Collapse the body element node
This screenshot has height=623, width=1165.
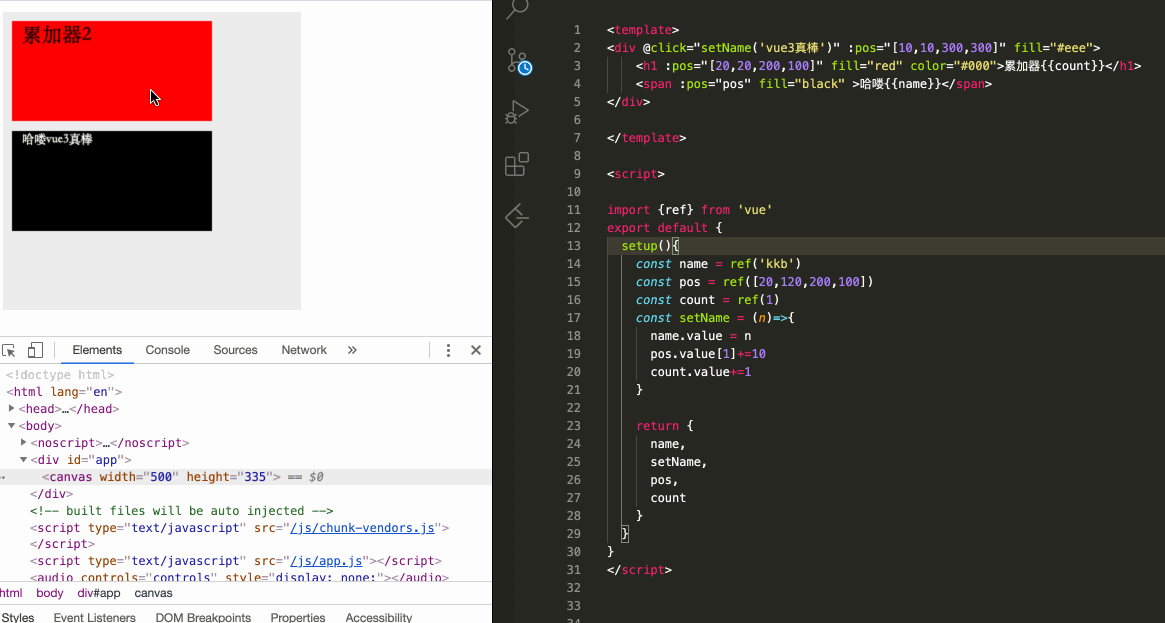point(12,425)
